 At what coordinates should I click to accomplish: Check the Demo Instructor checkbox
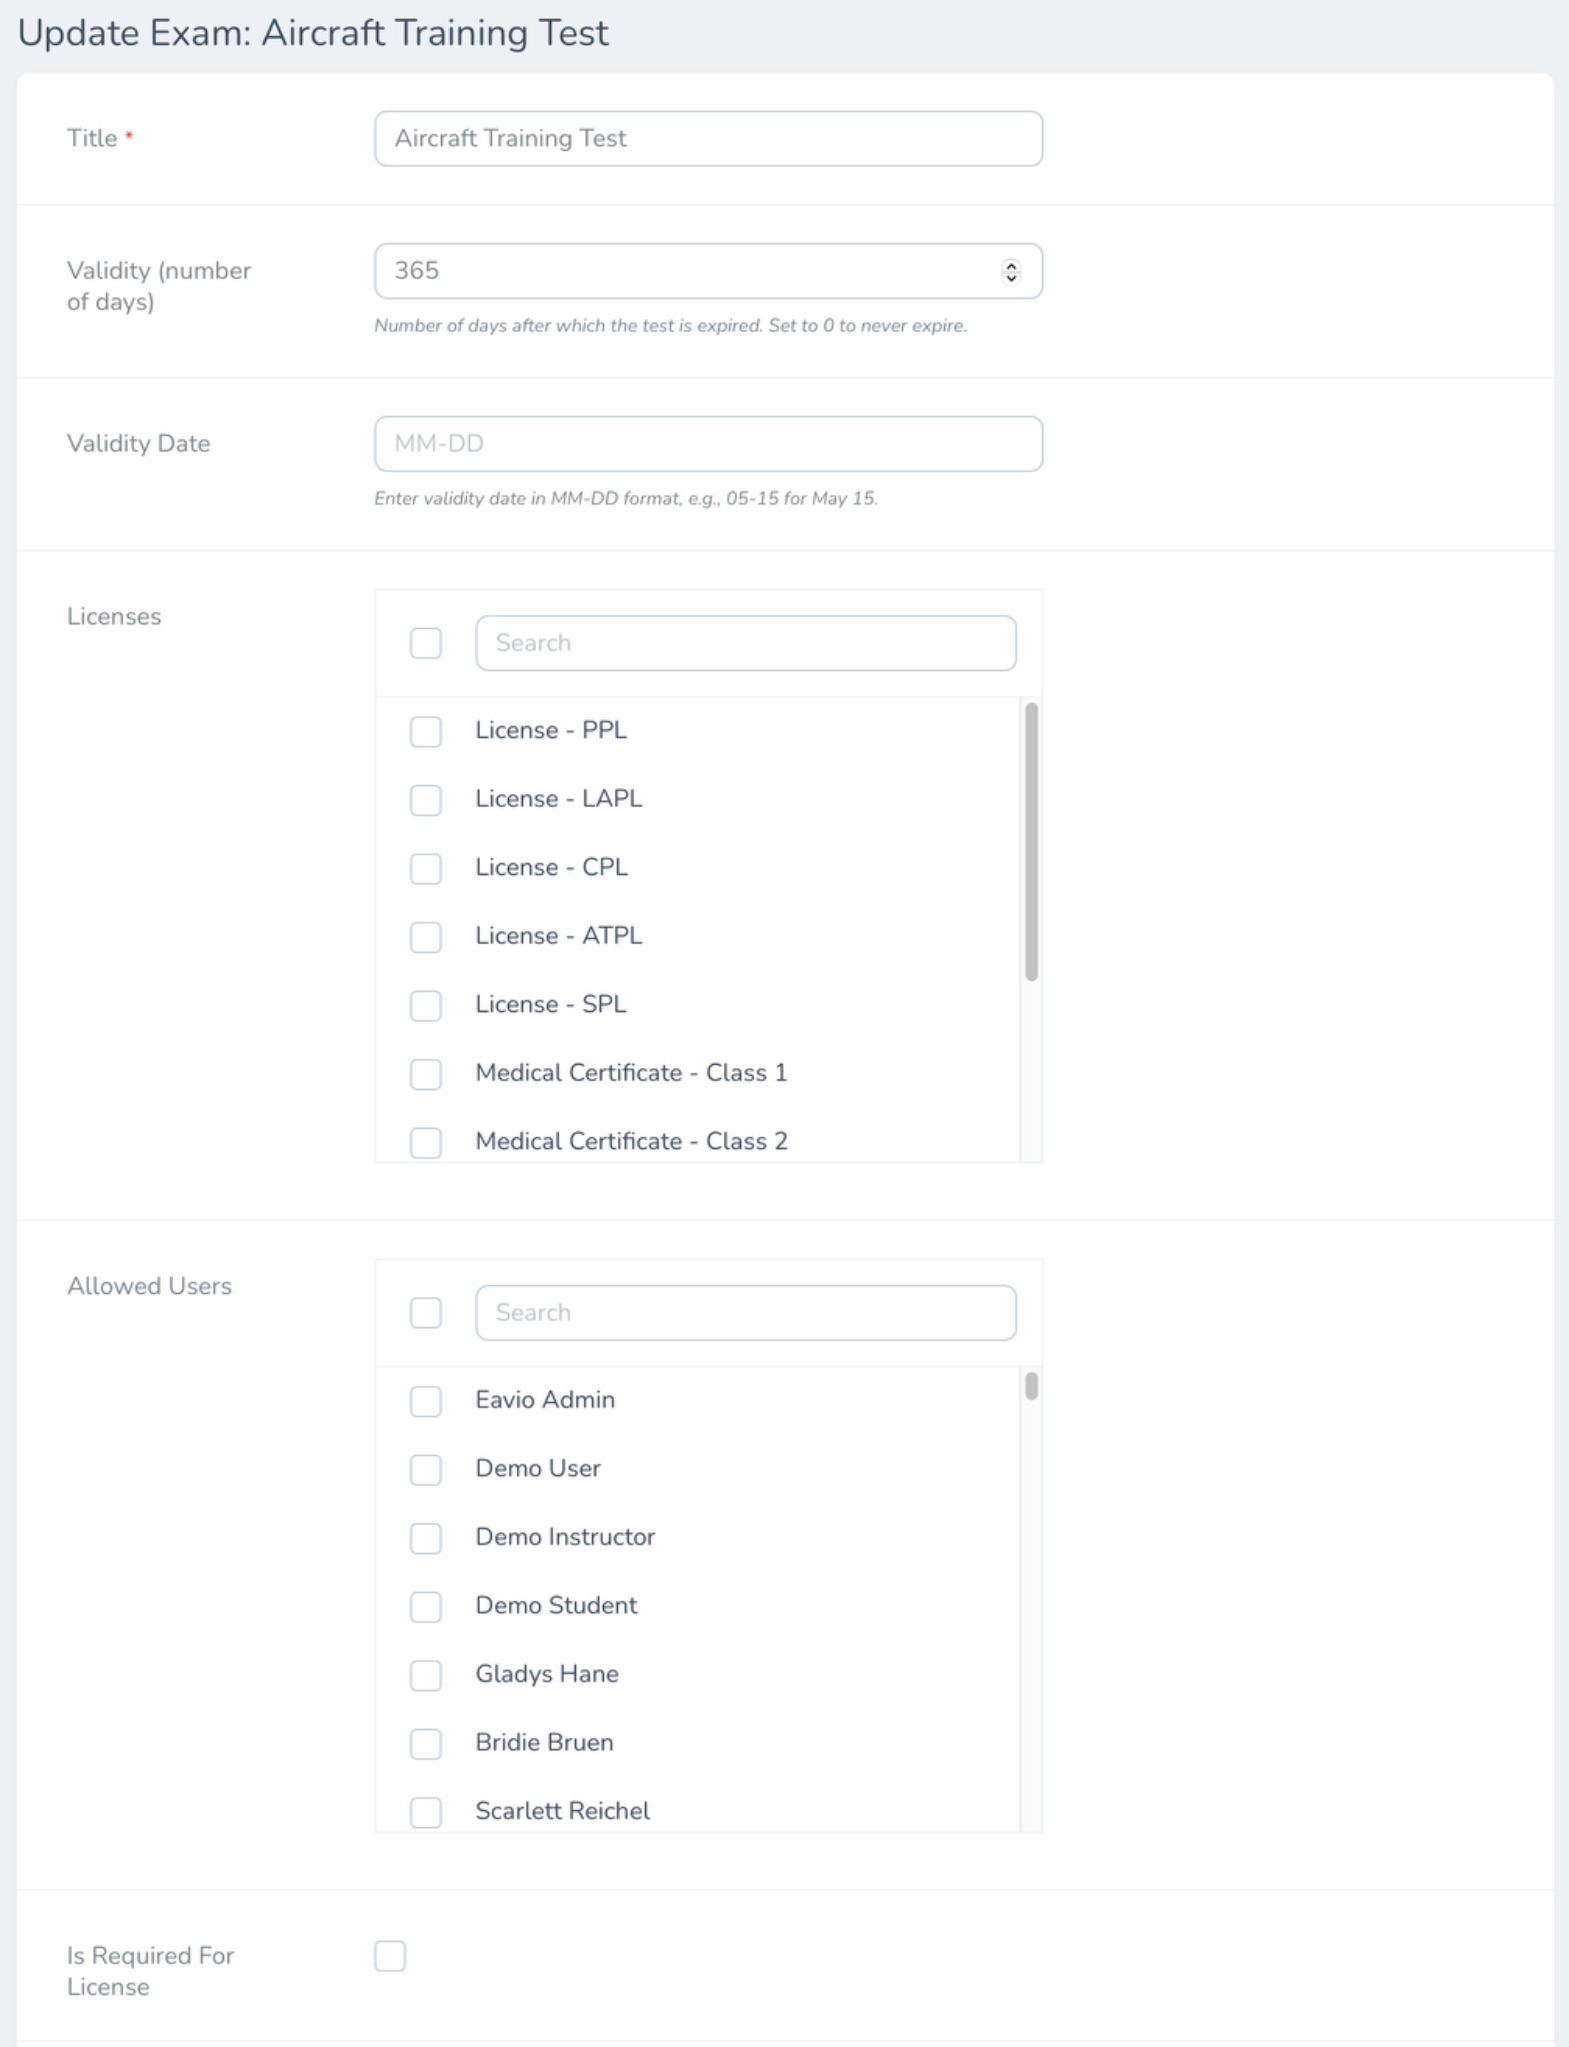point(426,1538)
